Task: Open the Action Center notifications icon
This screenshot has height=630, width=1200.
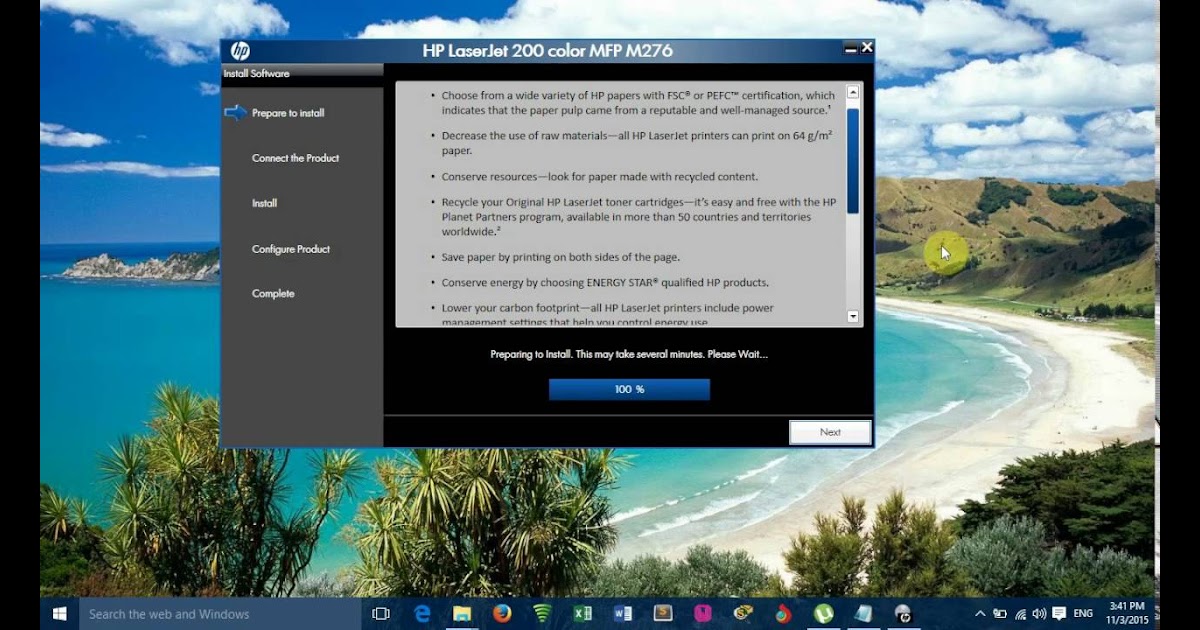Action: pos(1059,614)
